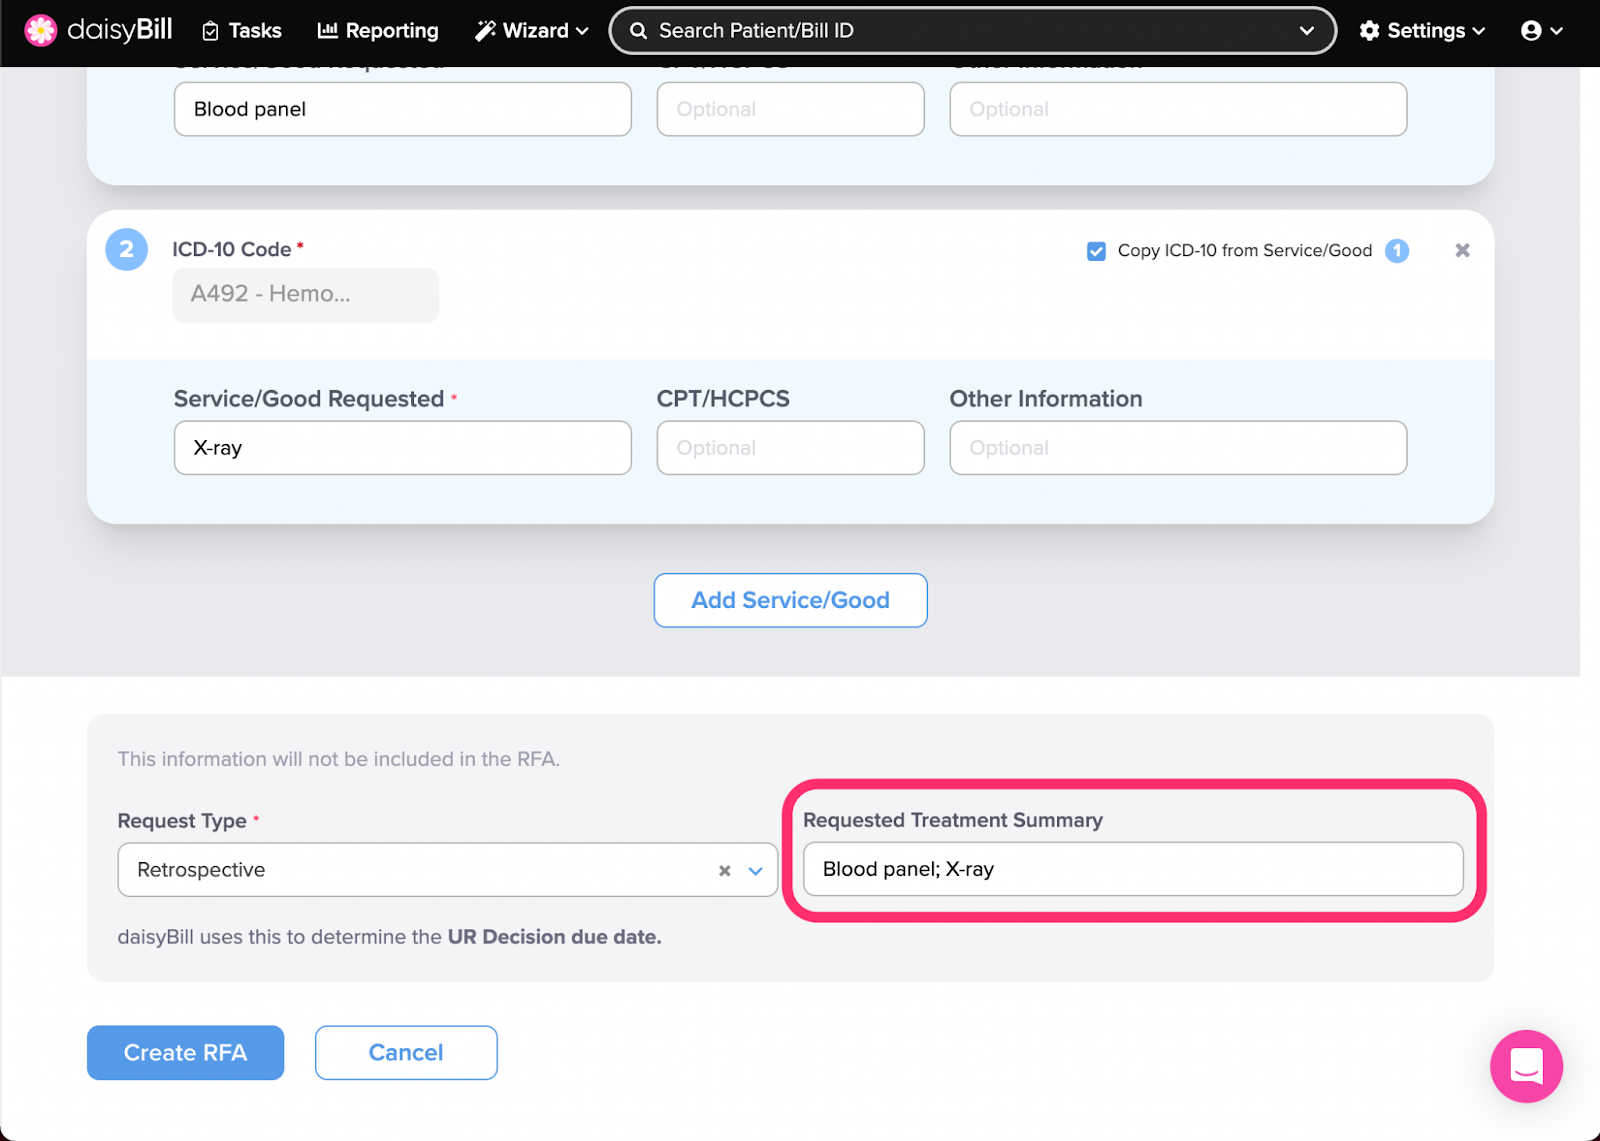Click the Tasks clipboard icon

click(x=210, y=31)
